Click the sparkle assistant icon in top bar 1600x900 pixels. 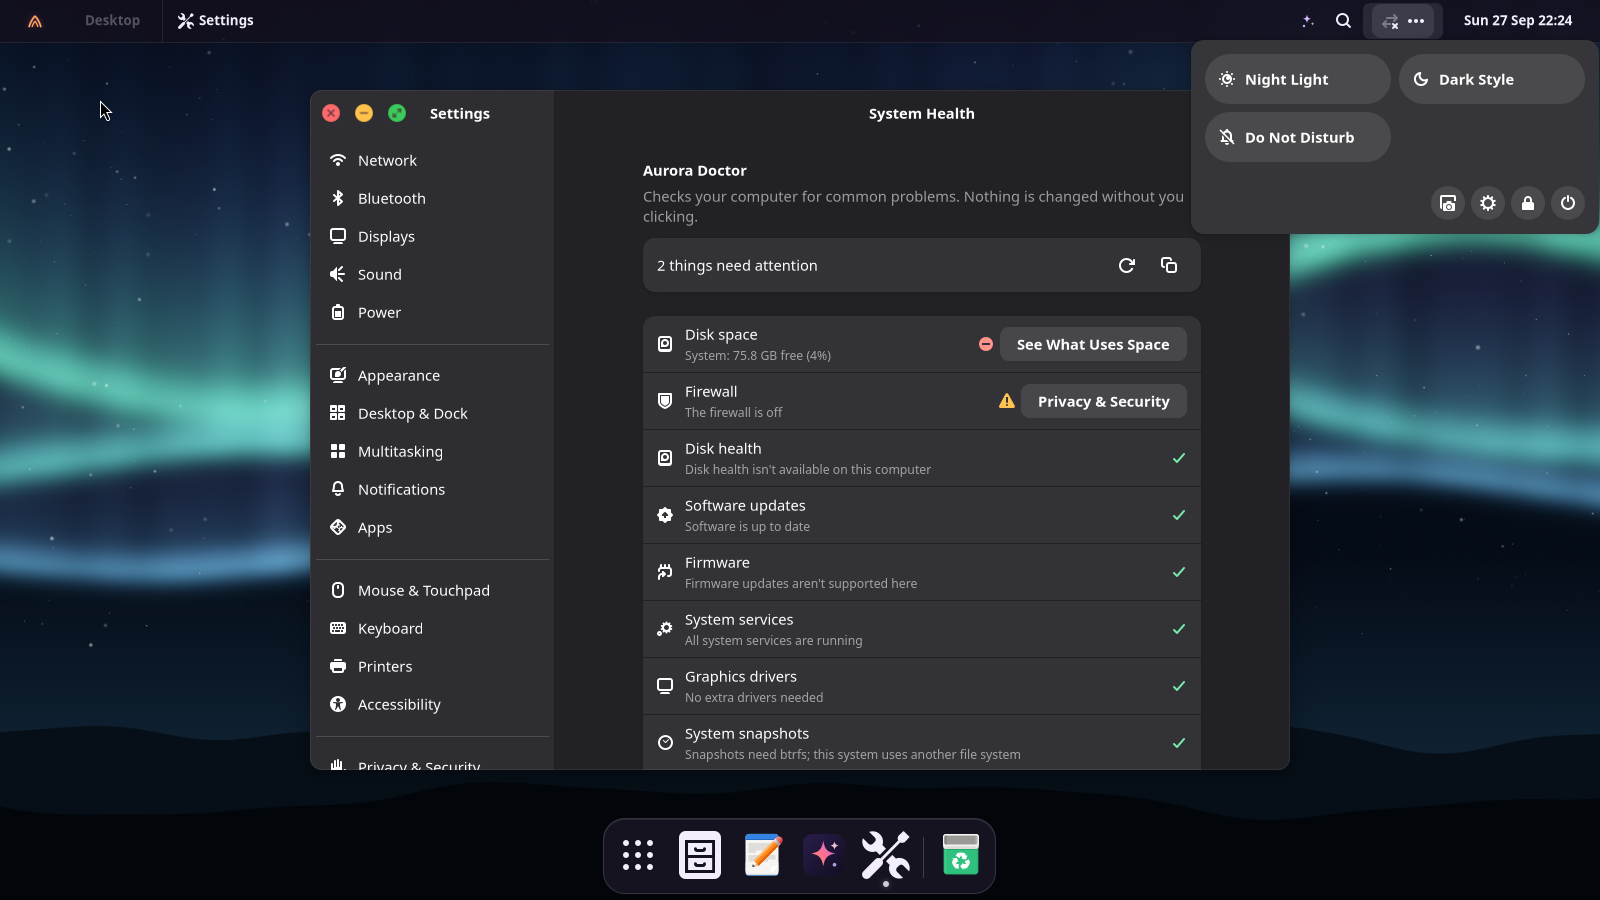[1308, 20]
